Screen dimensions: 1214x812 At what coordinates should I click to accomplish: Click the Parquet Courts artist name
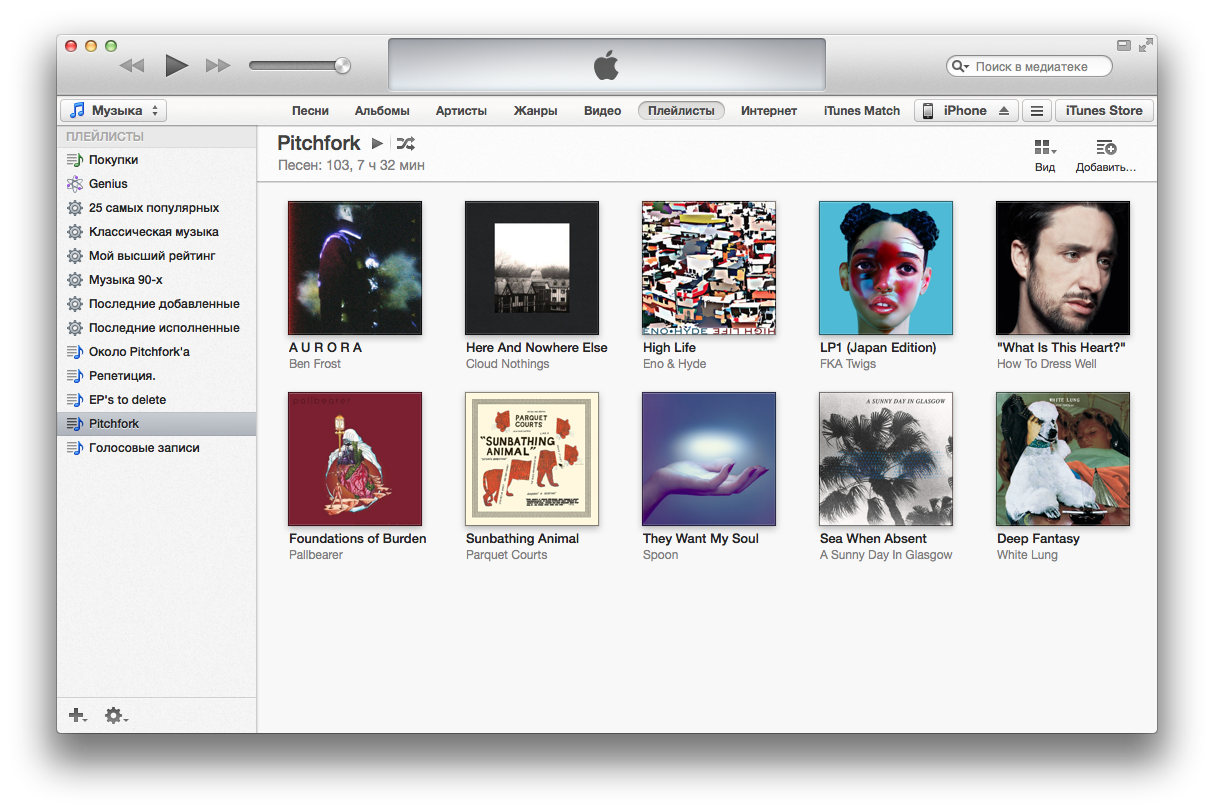point(506,555)
